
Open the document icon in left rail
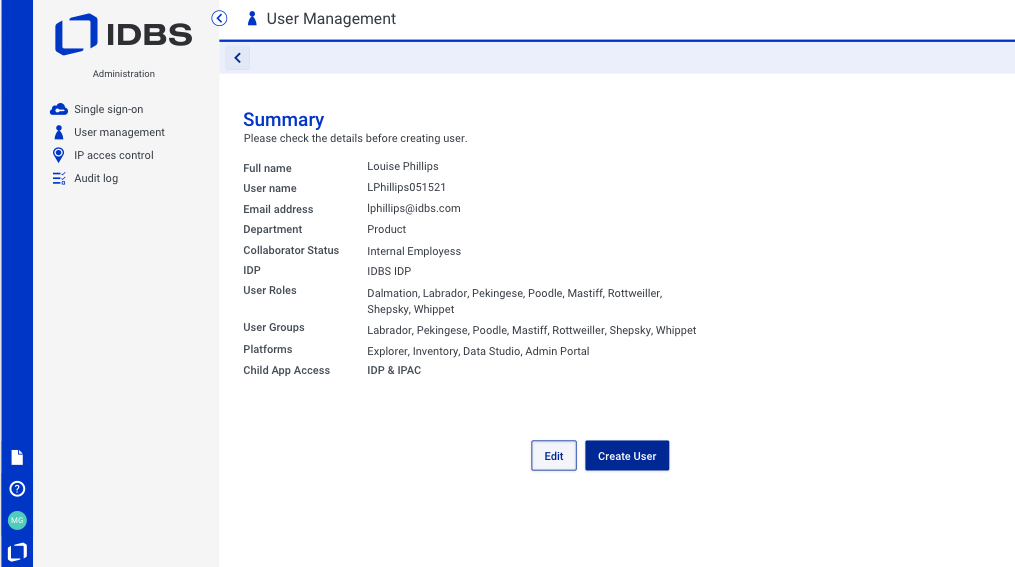tap(17, 457)
